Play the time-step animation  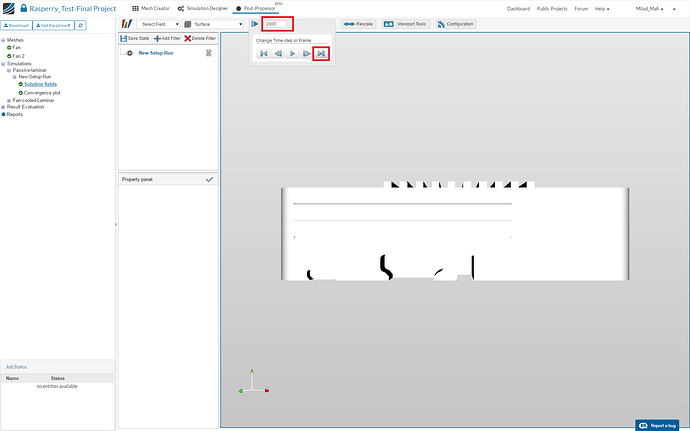click(292, 54)
